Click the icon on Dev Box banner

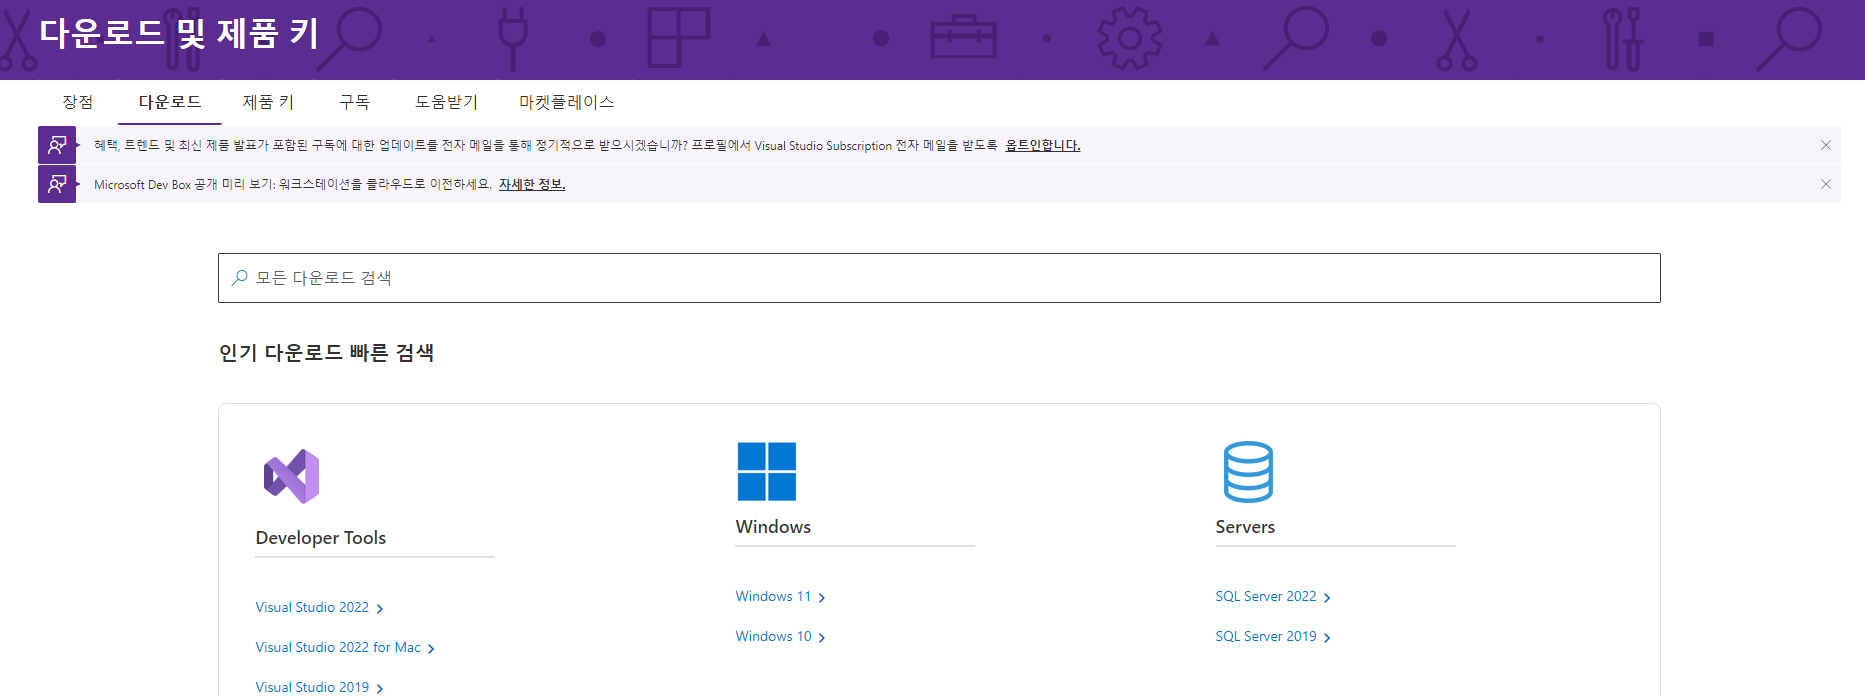[x=57, y=184]
